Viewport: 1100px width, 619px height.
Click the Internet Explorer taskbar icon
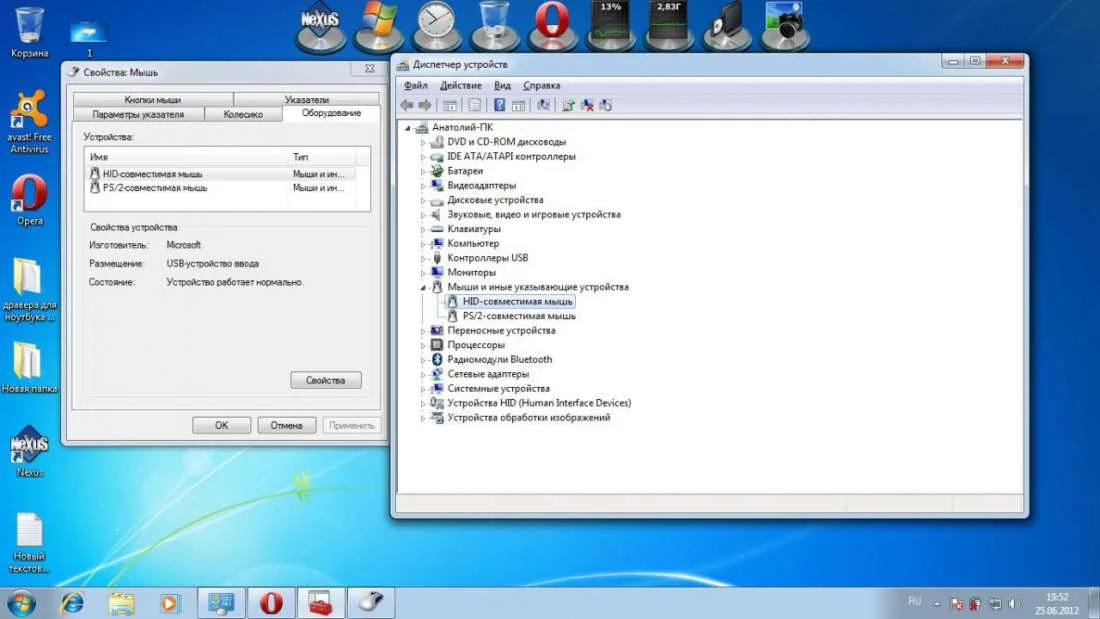[x=72, y=603]
